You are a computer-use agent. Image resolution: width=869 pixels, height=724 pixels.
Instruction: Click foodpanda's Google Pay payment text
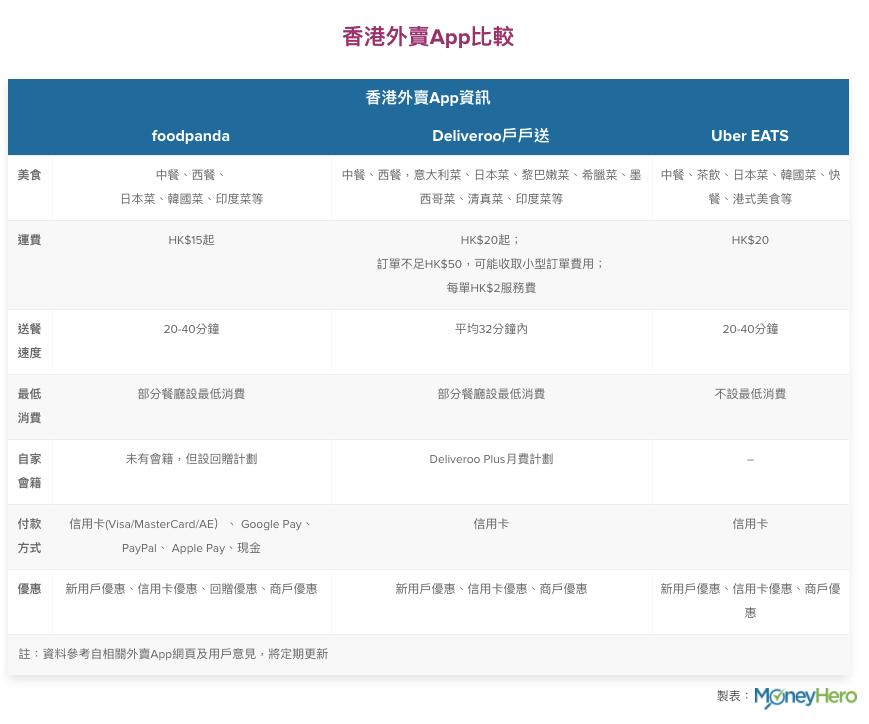coord(275,524)
